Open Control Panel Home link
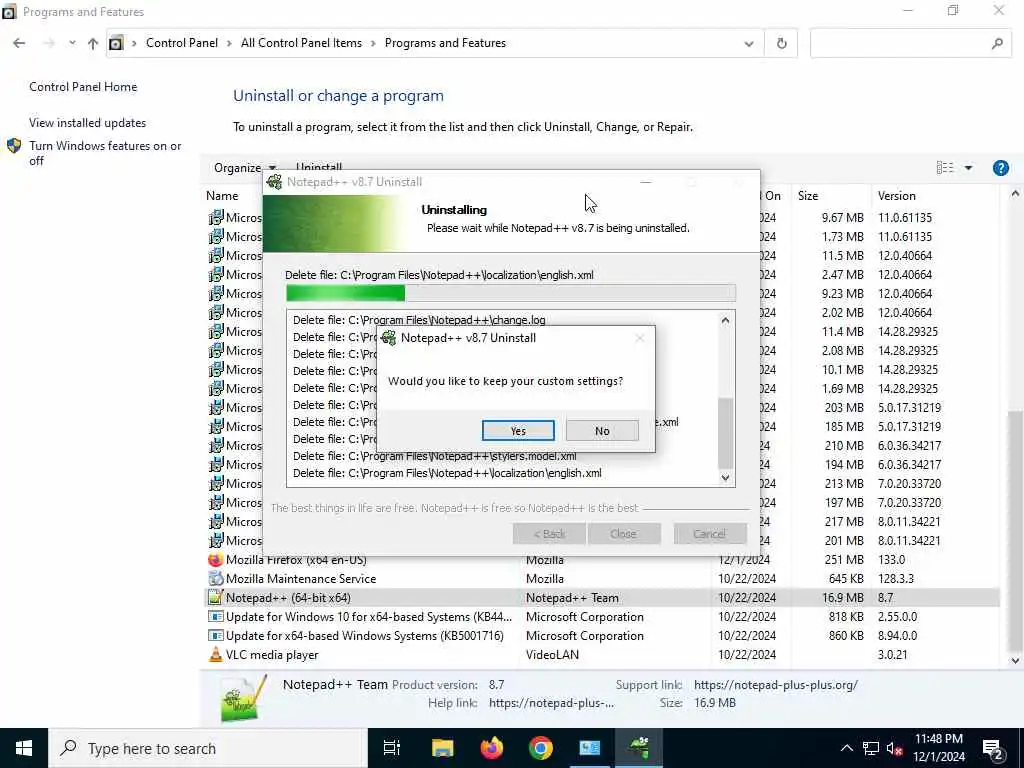This screenshot has height=768, width=1024. click(x=83, y=87)
